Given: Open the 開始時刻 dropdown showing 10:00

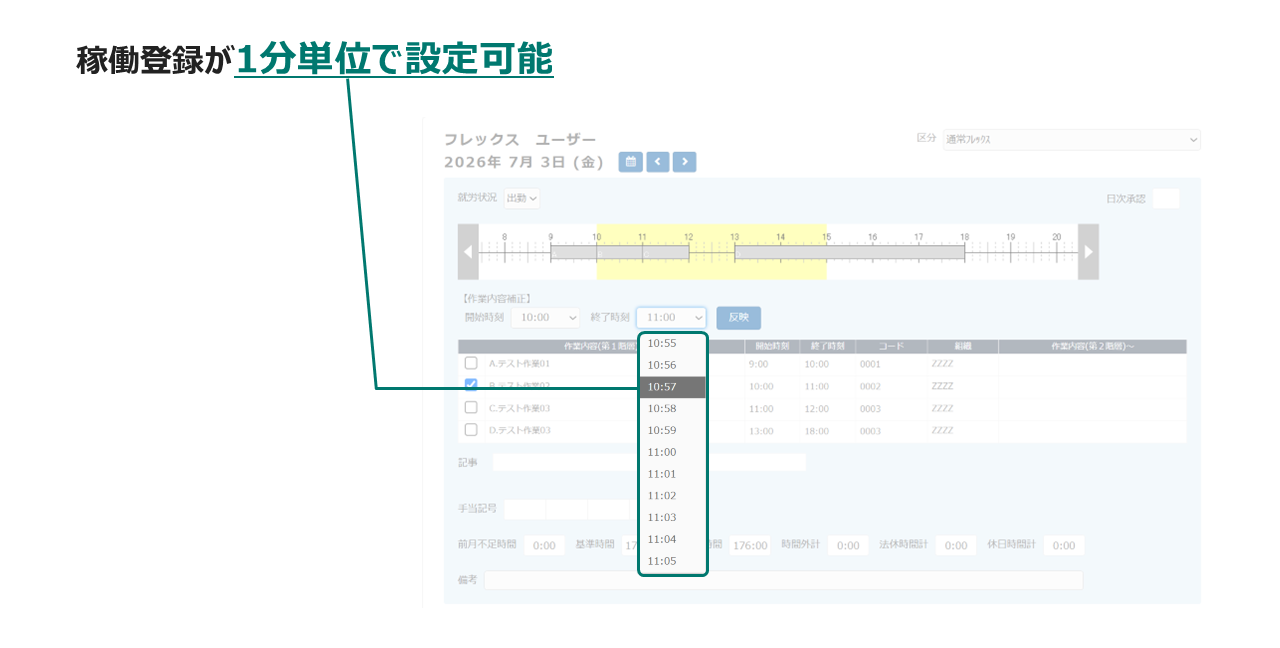Looking at the screenshot, I should coord(545,317).
